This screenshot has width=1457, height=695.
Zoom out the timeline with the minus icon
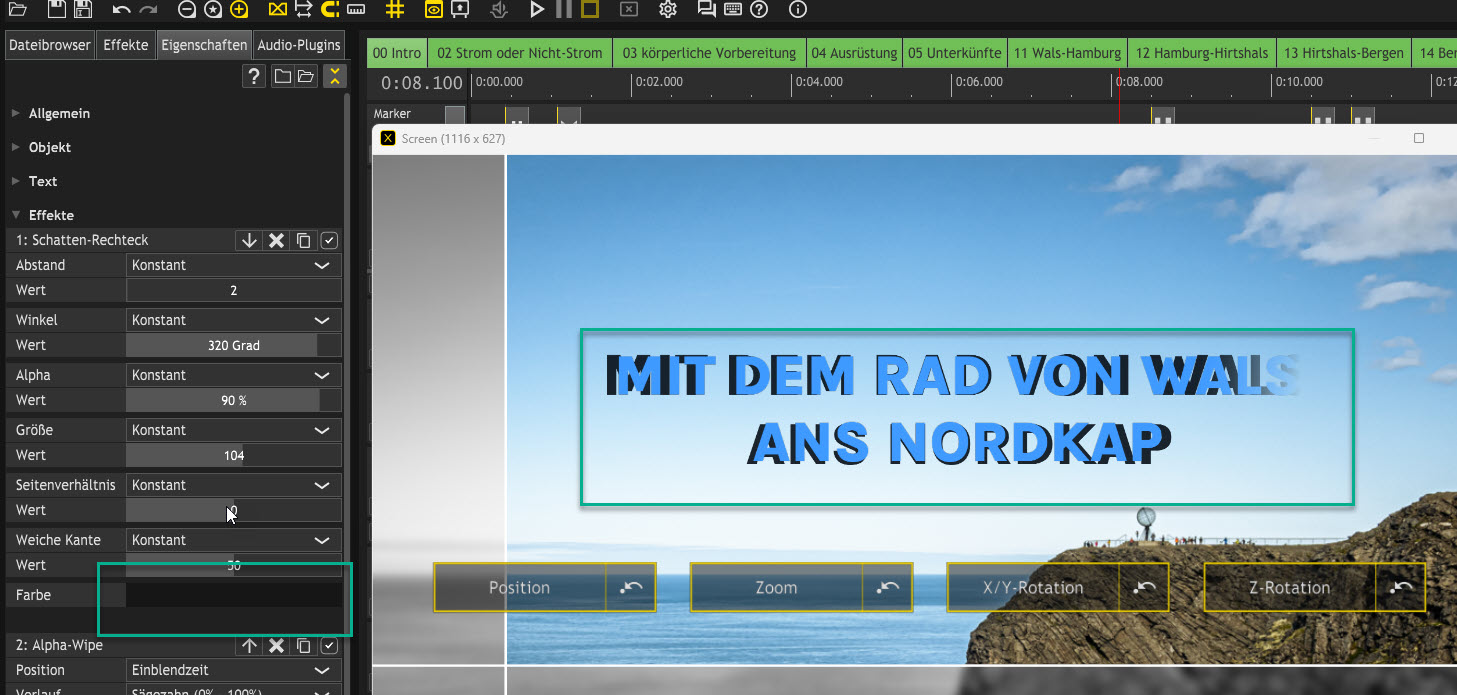[x=187, y=10]
